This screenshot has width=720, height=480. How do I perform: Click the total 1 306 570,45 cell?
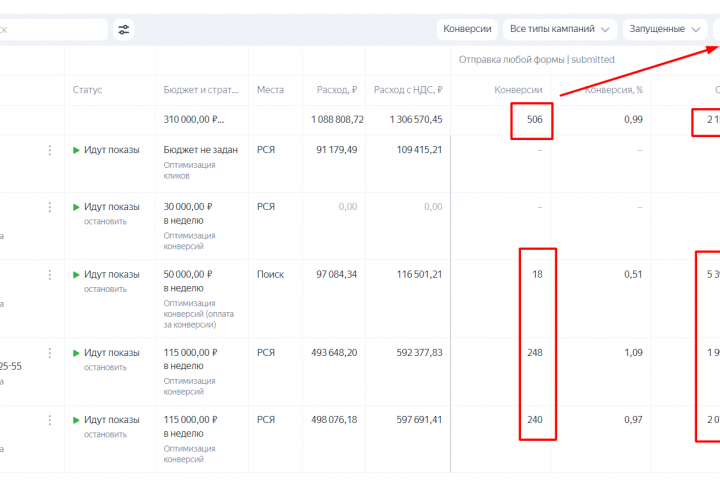pyautogui.click(x=416, y=119)
